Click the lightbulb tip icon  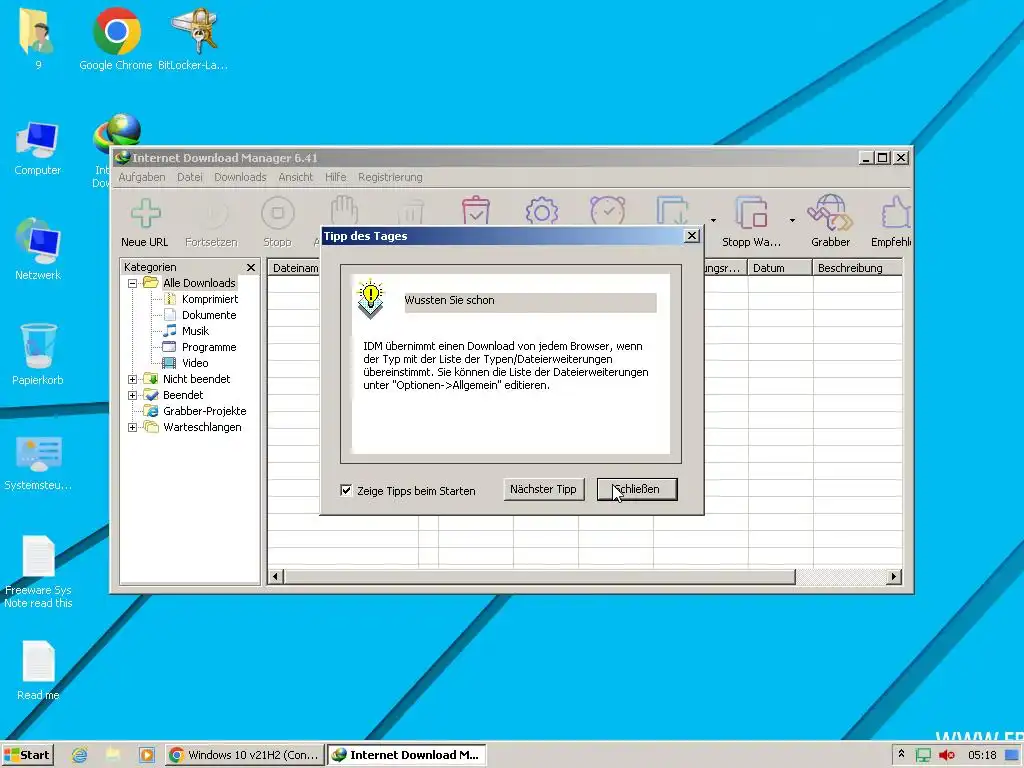pos(370,298)
